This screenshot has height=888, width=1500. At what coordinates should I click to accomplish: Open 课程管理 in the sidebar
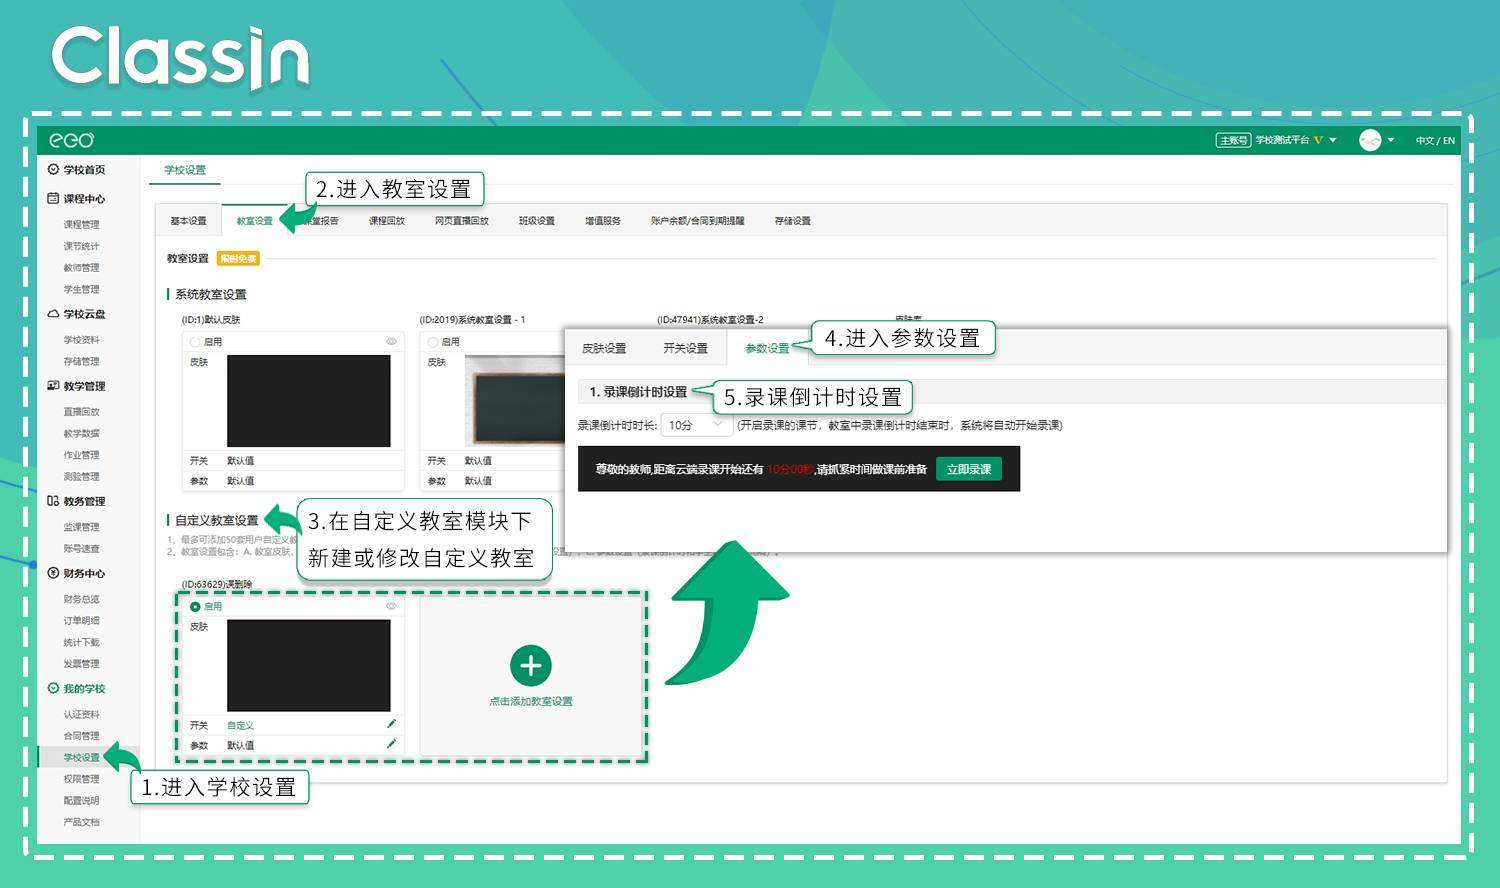click(x=82, y=225)
